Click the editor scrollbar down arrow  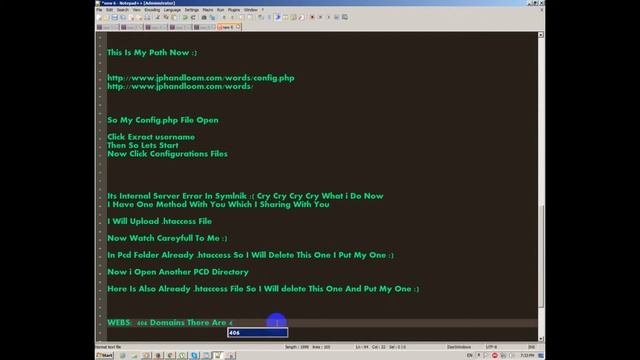click(x=540, y=338)
